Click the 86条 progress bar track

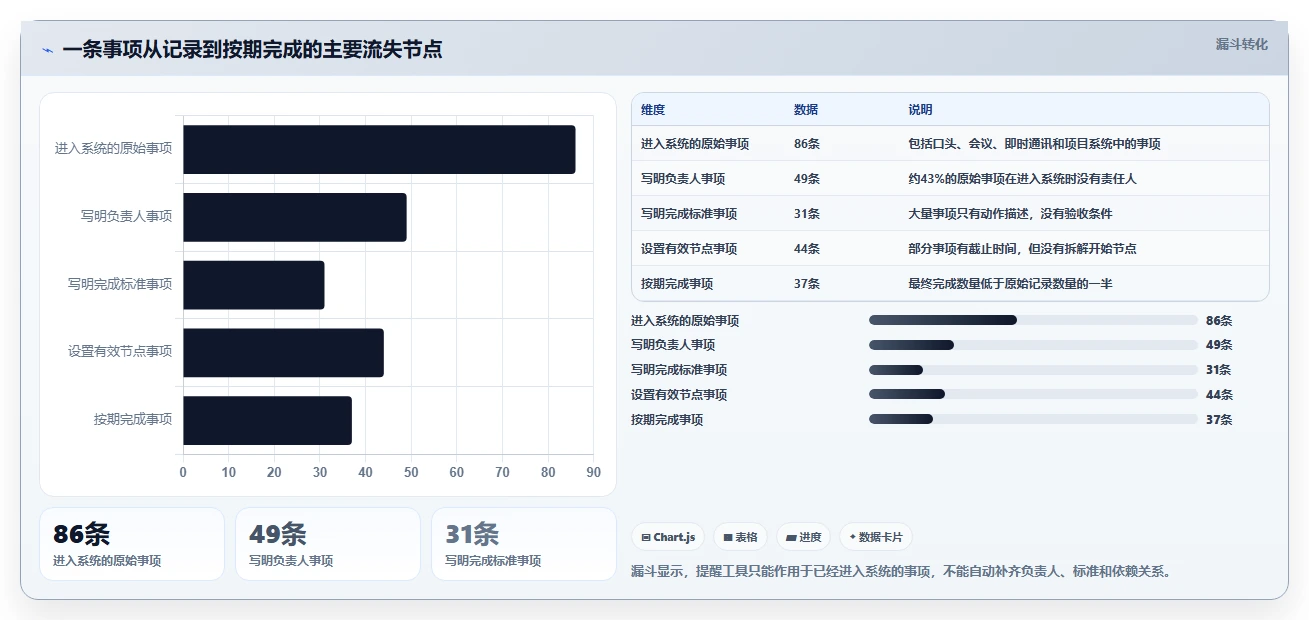[1033, 320]
